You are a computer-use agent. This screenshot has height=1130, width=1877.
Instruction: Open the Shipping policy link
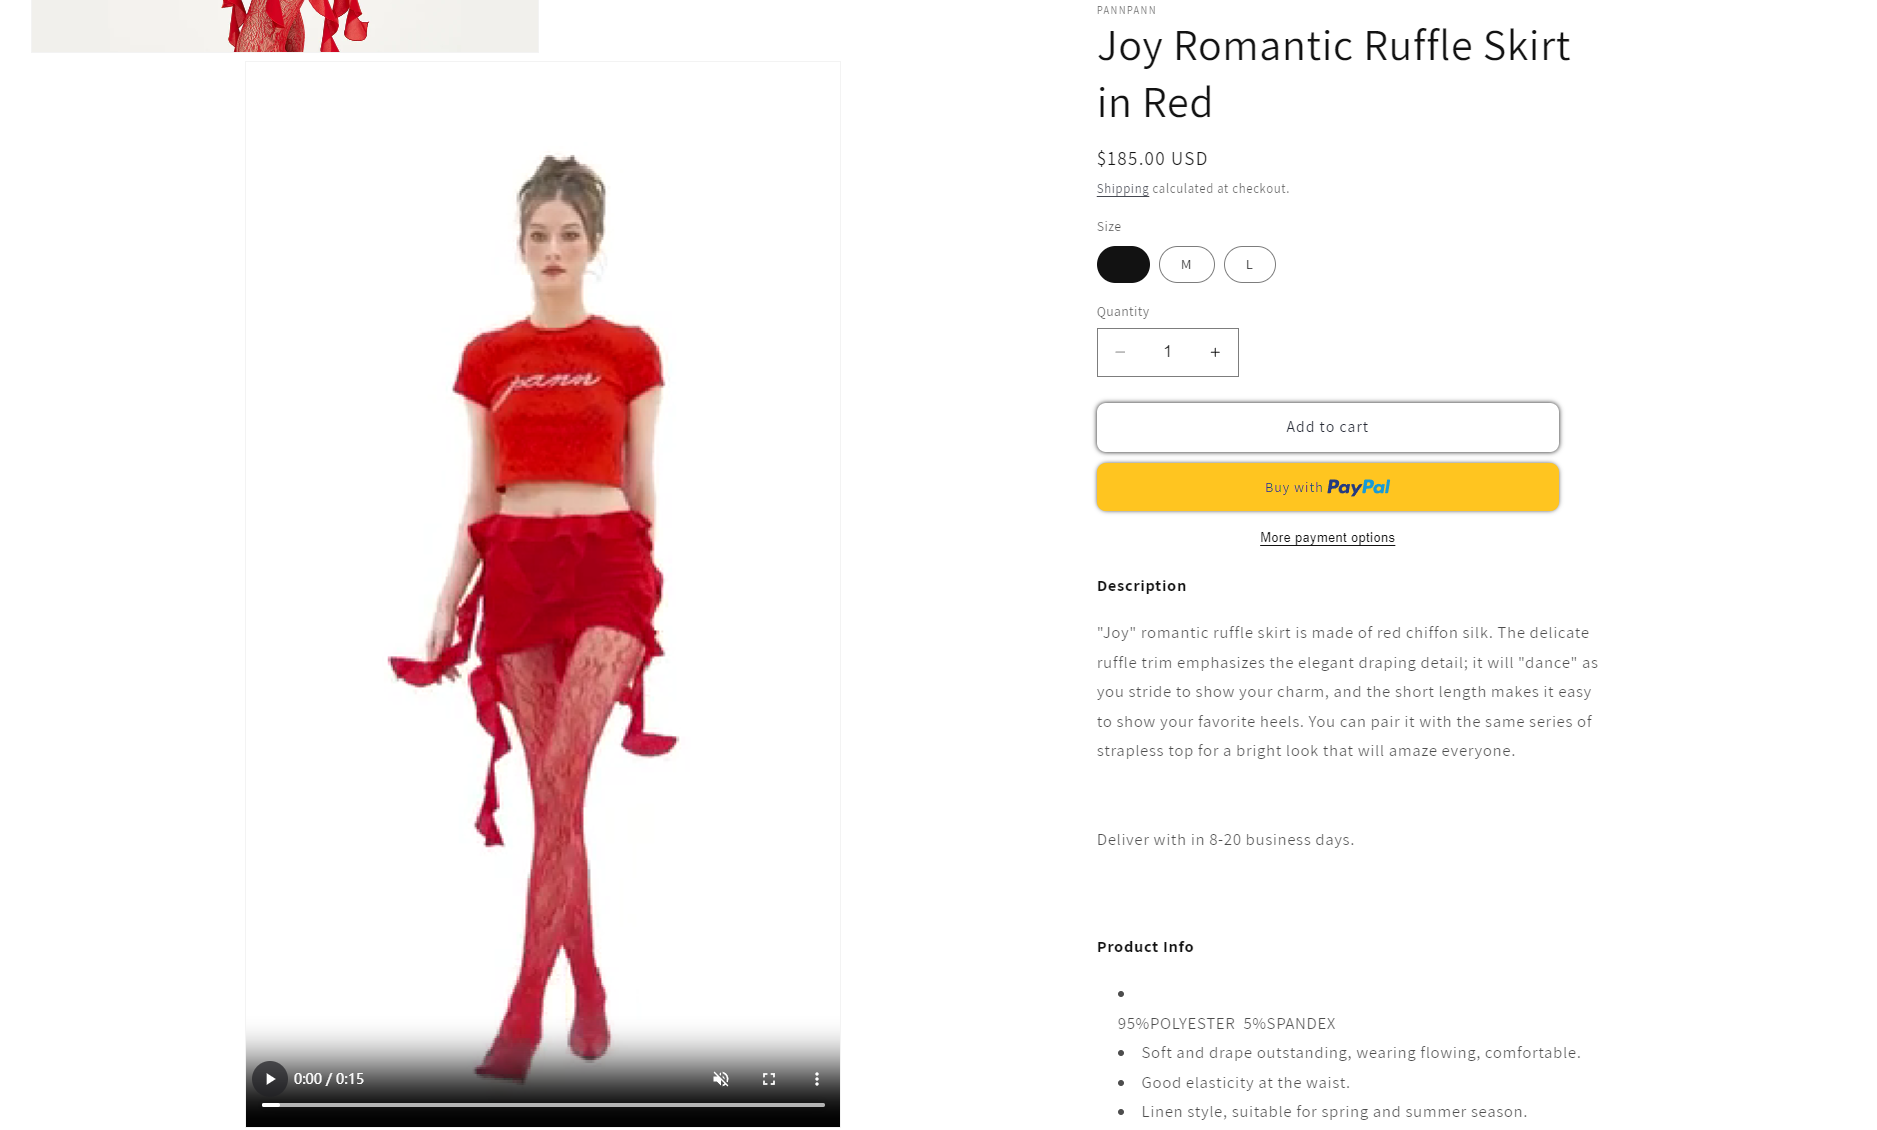[1122, 189]
